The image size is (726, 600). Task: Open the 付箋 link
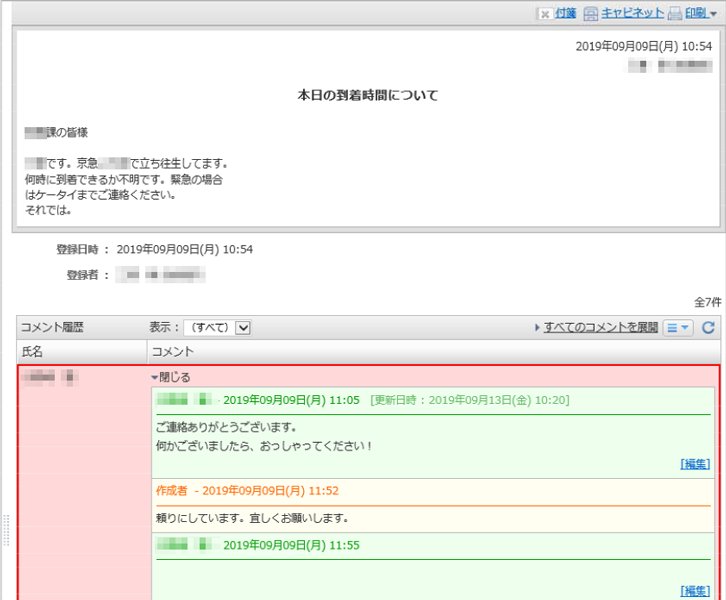point(566,13)
